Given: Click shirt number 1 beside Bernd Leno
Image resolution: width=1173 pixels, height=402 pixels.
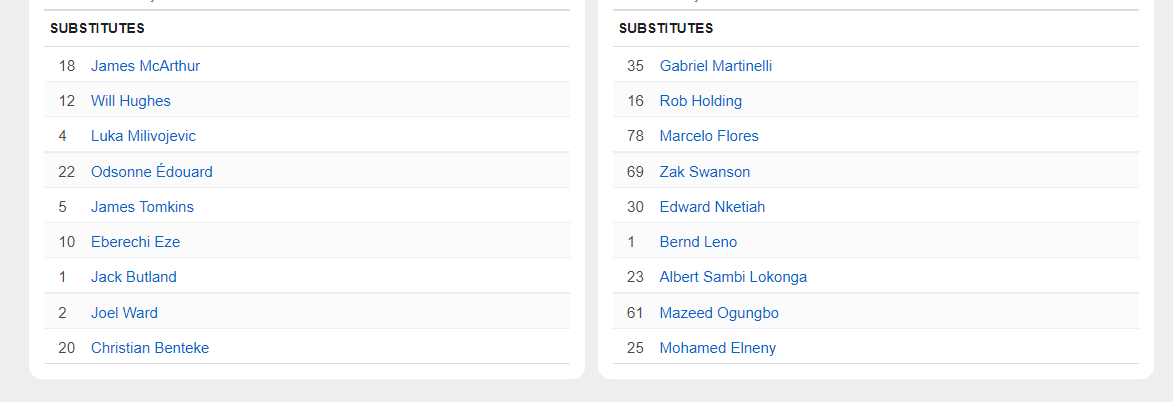Looking at the screenshot, I should coord(631,242).
